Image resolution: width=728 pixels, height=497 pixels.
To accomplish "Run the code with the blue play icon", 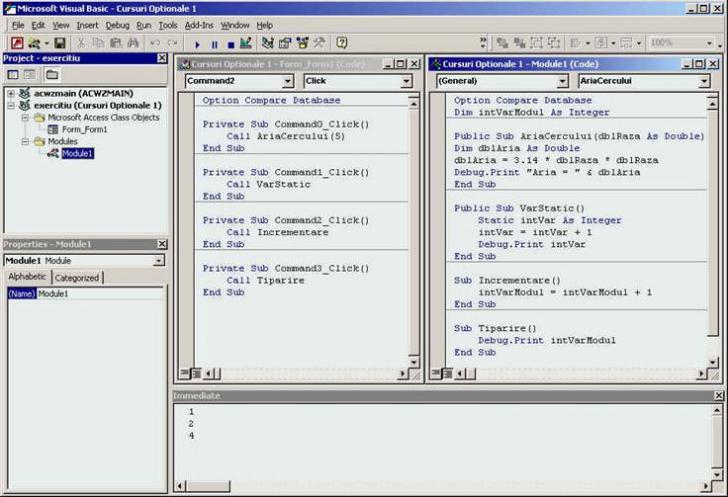I will (197, 45).
